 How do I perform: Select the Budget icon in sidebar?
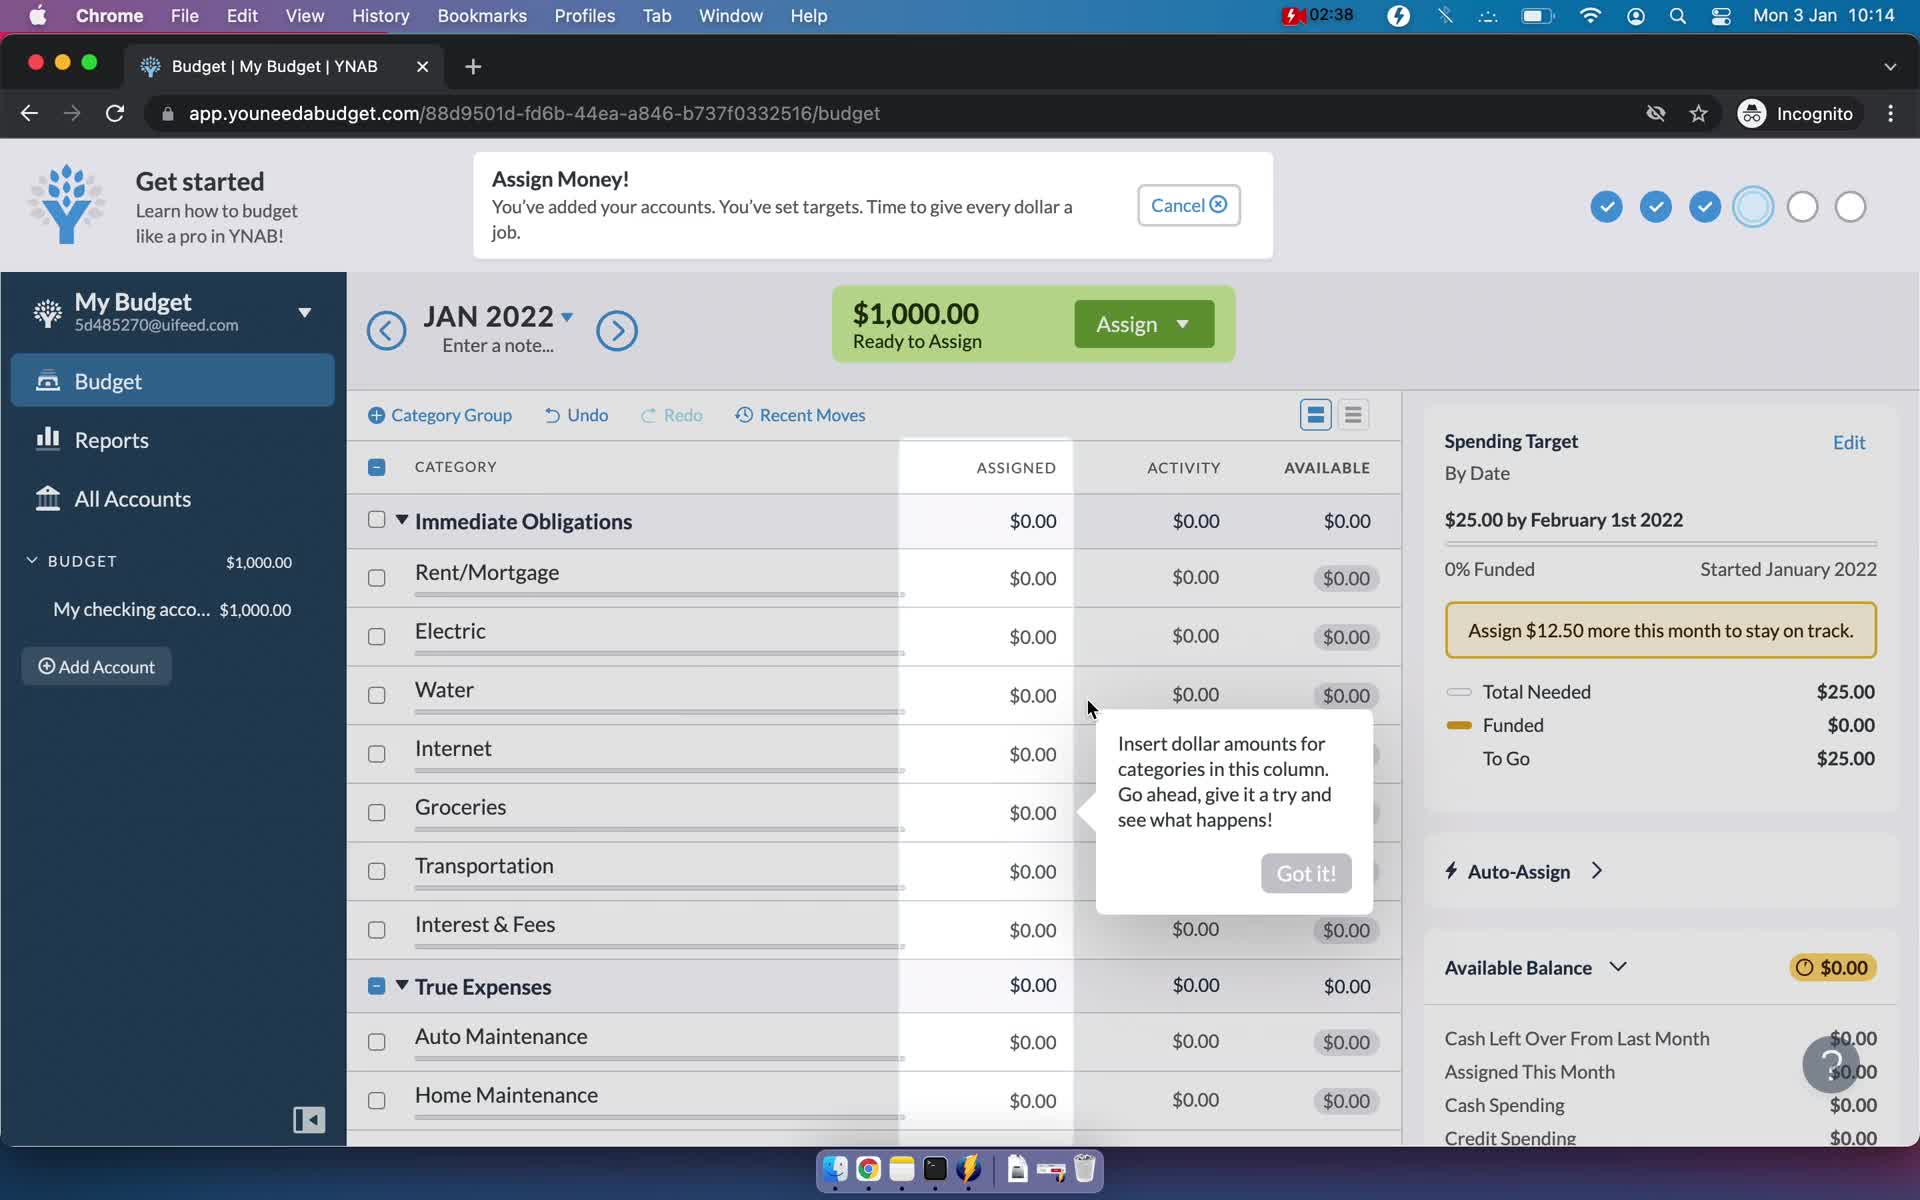tap(46, 382)
